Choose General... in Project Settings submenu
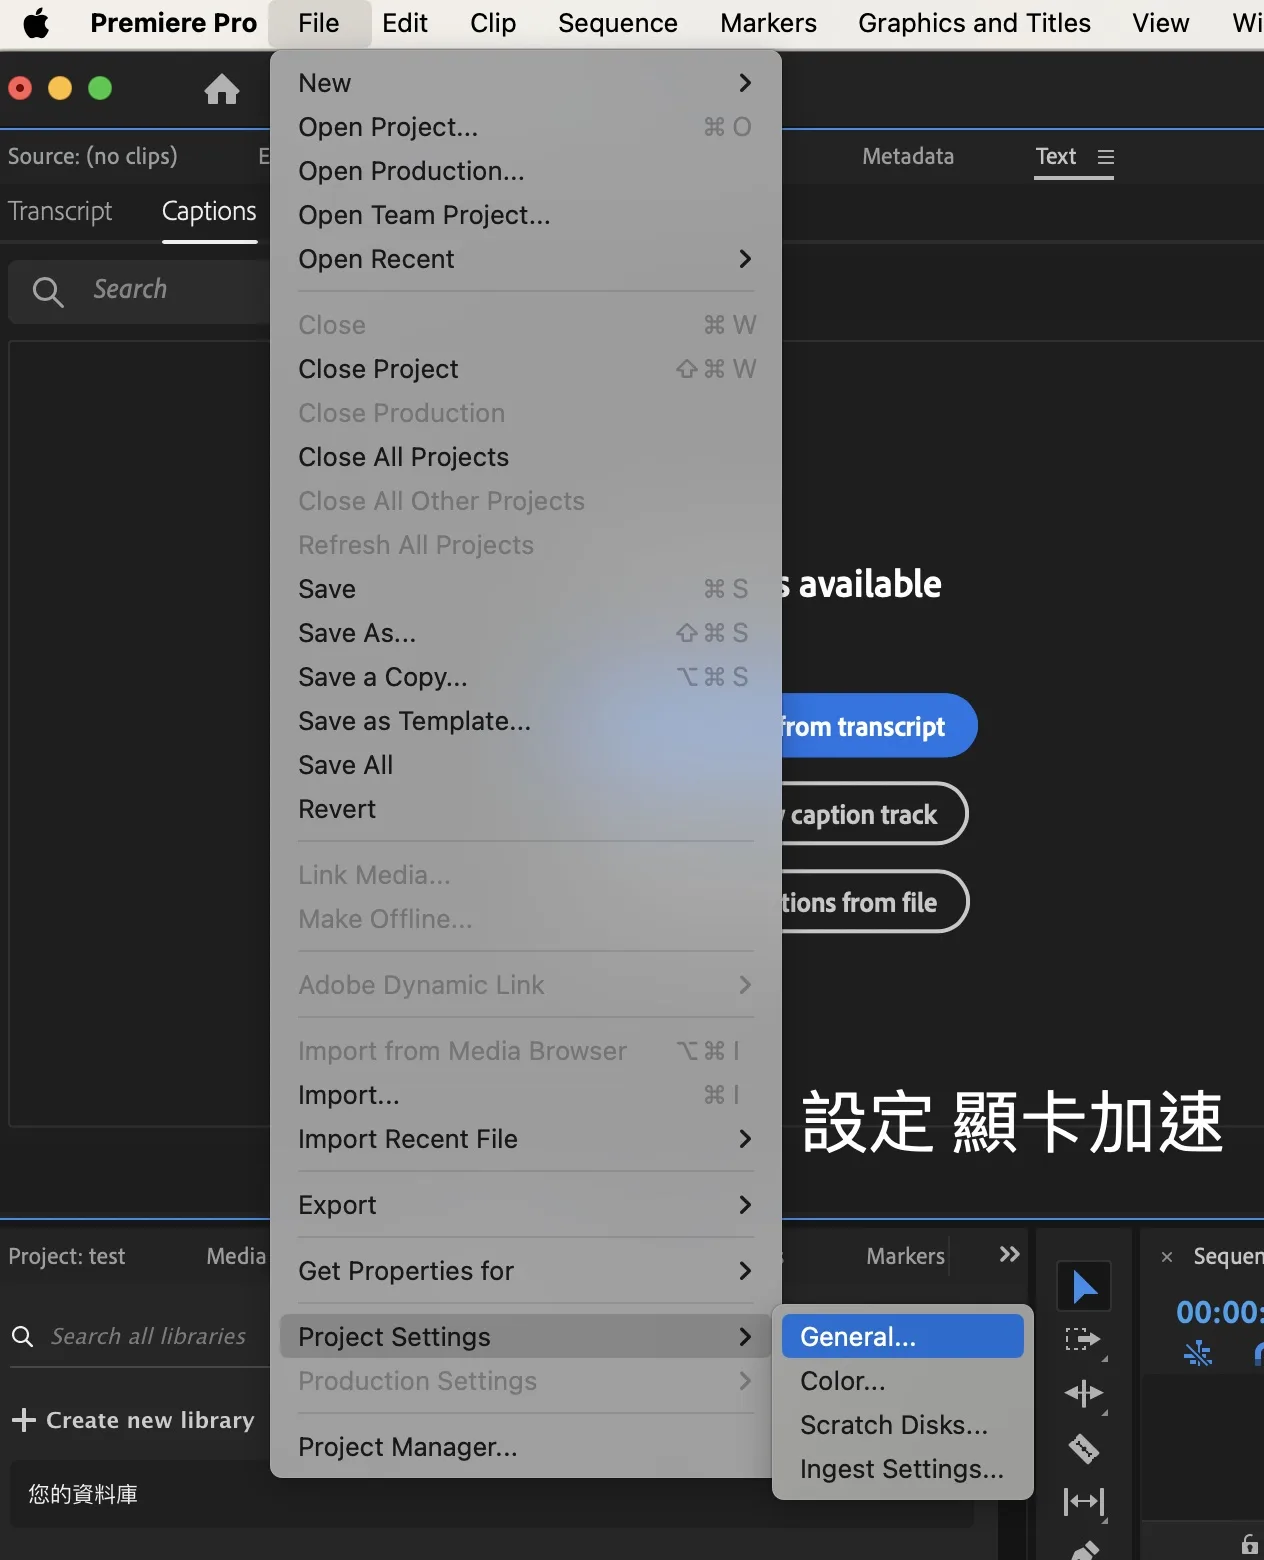 [902, 1337]
